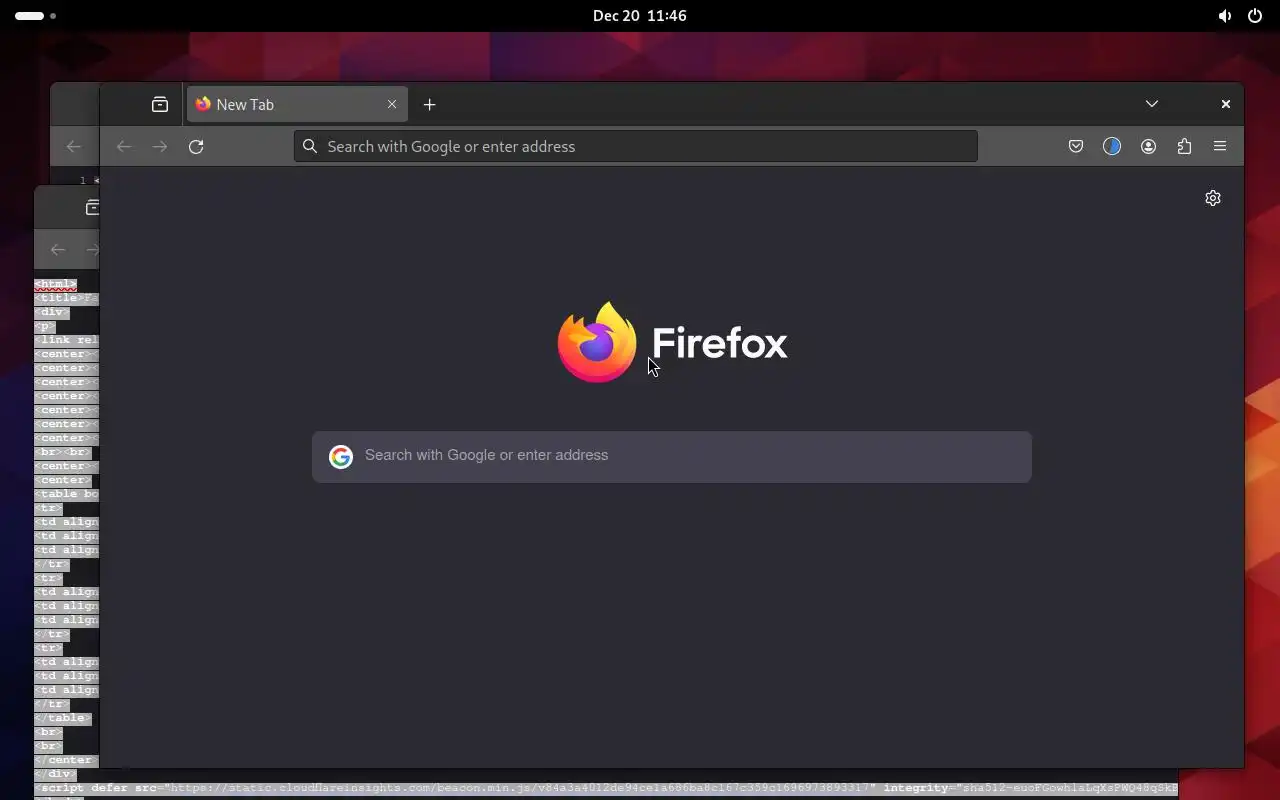Open the list all tabs chevron
Viewport: 1280px width, 800px height.
(1152, 104)
